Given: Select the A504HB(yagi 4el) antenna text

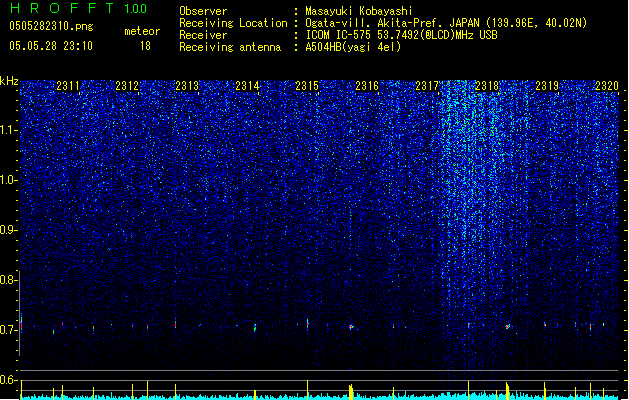Looking at the screenshot, I should [353, 47].
